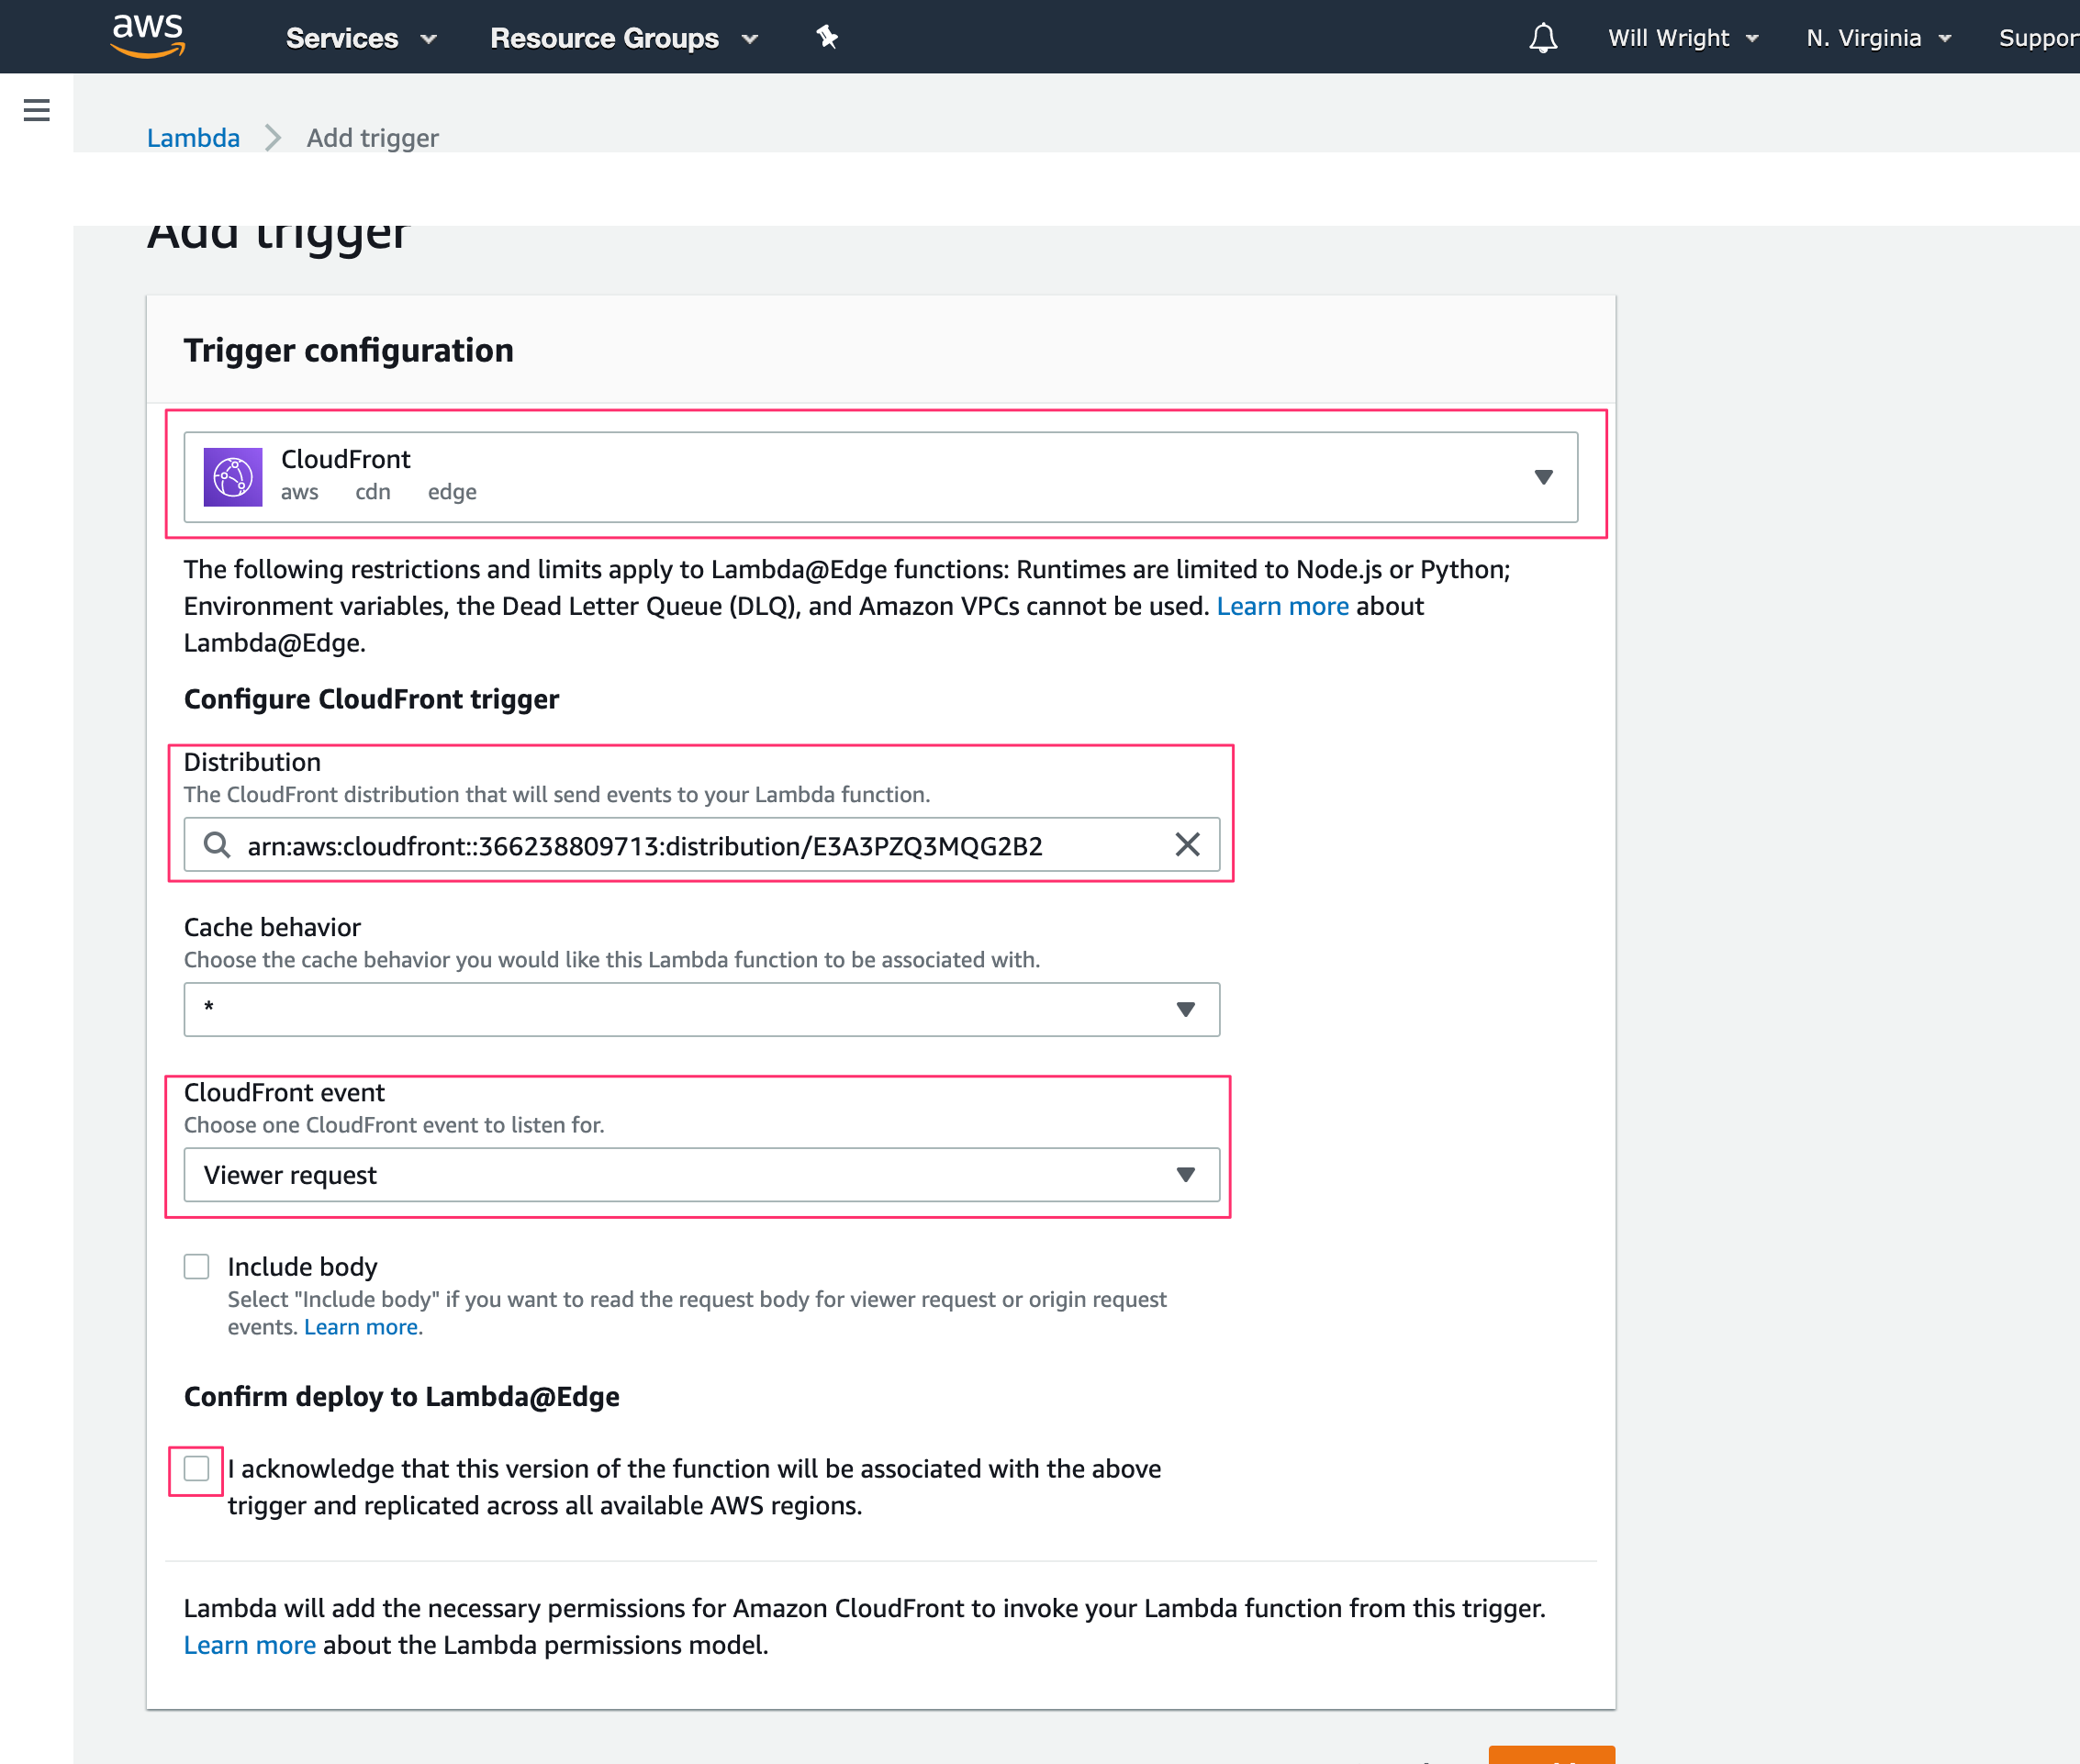Enable the Include body checkbox

click(x=197, y=1267)
